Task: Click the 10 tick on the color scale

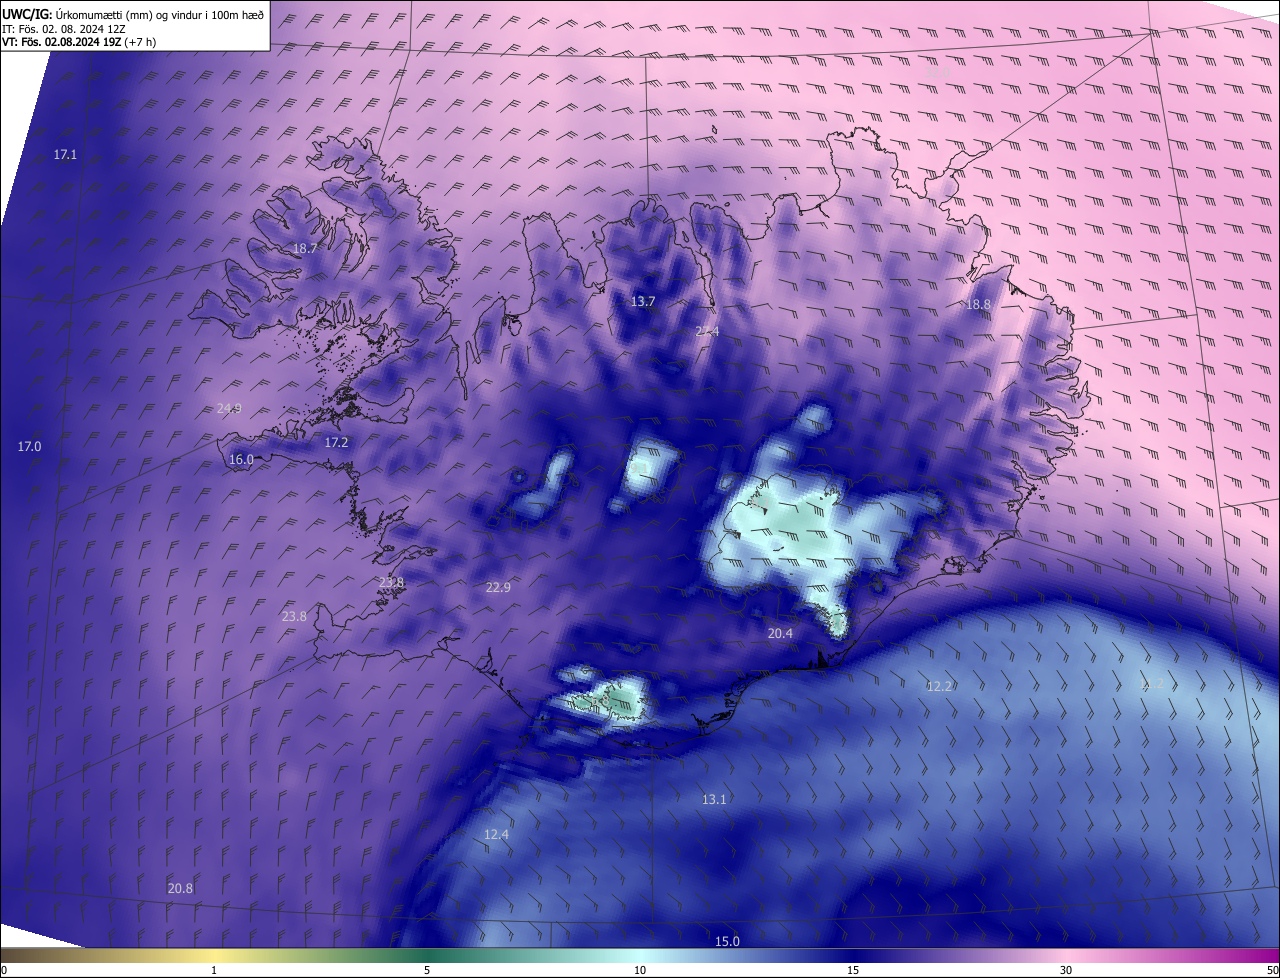Action: click(x=640, y=970)
